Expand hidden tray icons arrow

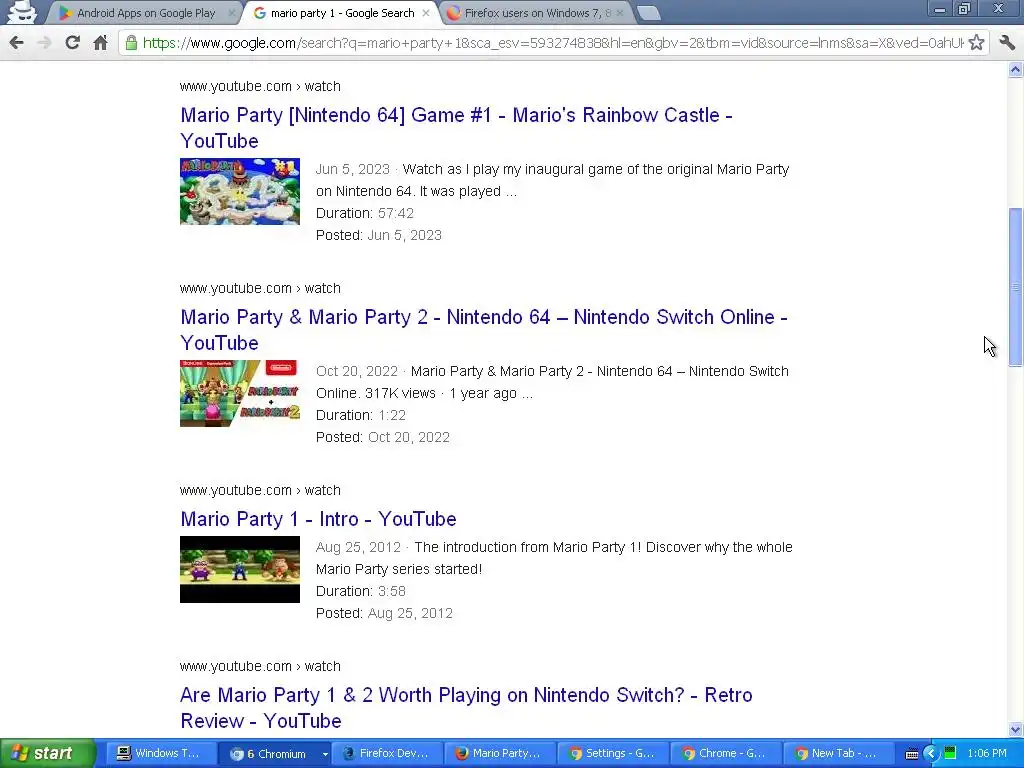click(930, 754)
